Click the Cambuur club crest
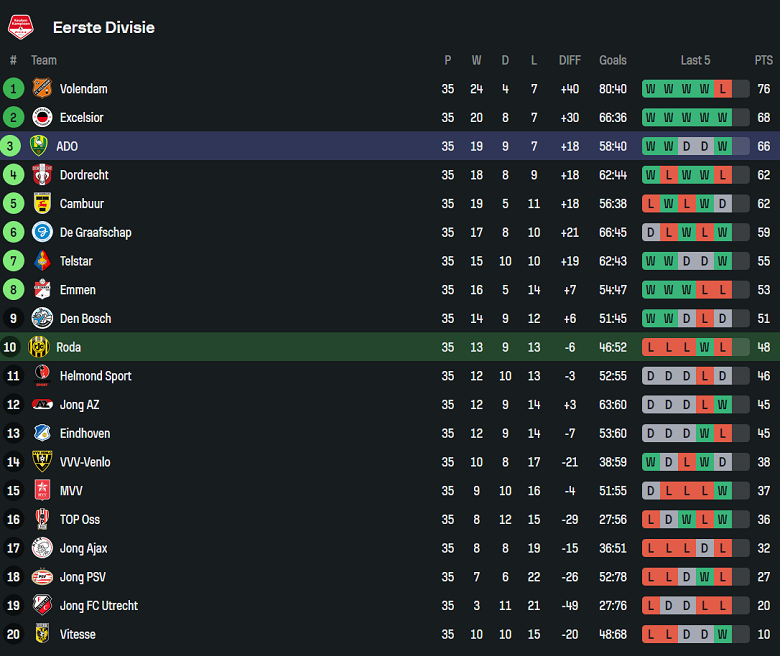 click(x=41, y=204)
